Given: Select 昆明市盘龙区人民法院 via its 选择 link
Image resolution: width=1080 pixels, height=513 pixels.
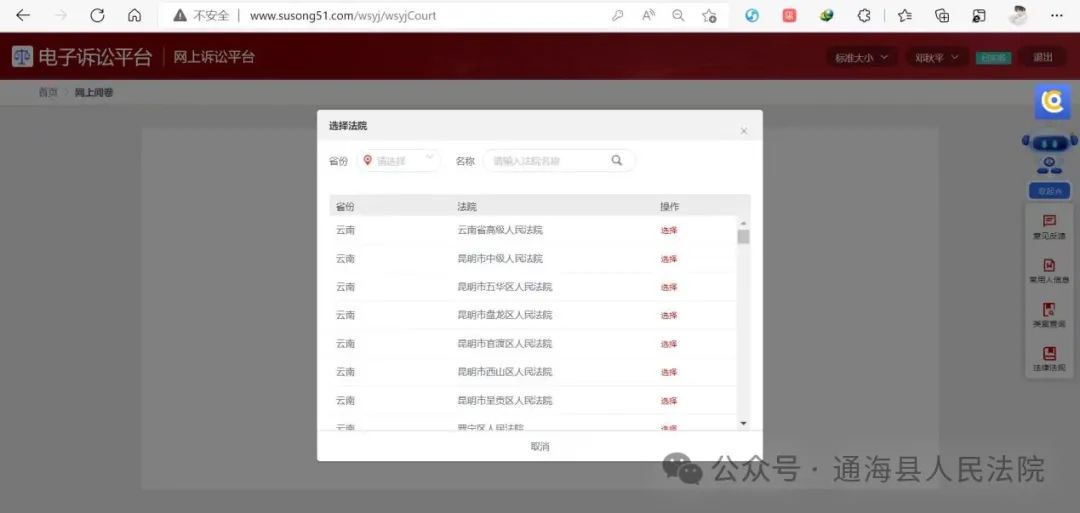Looking at the screenshot, I should click(x=669, y=315).
